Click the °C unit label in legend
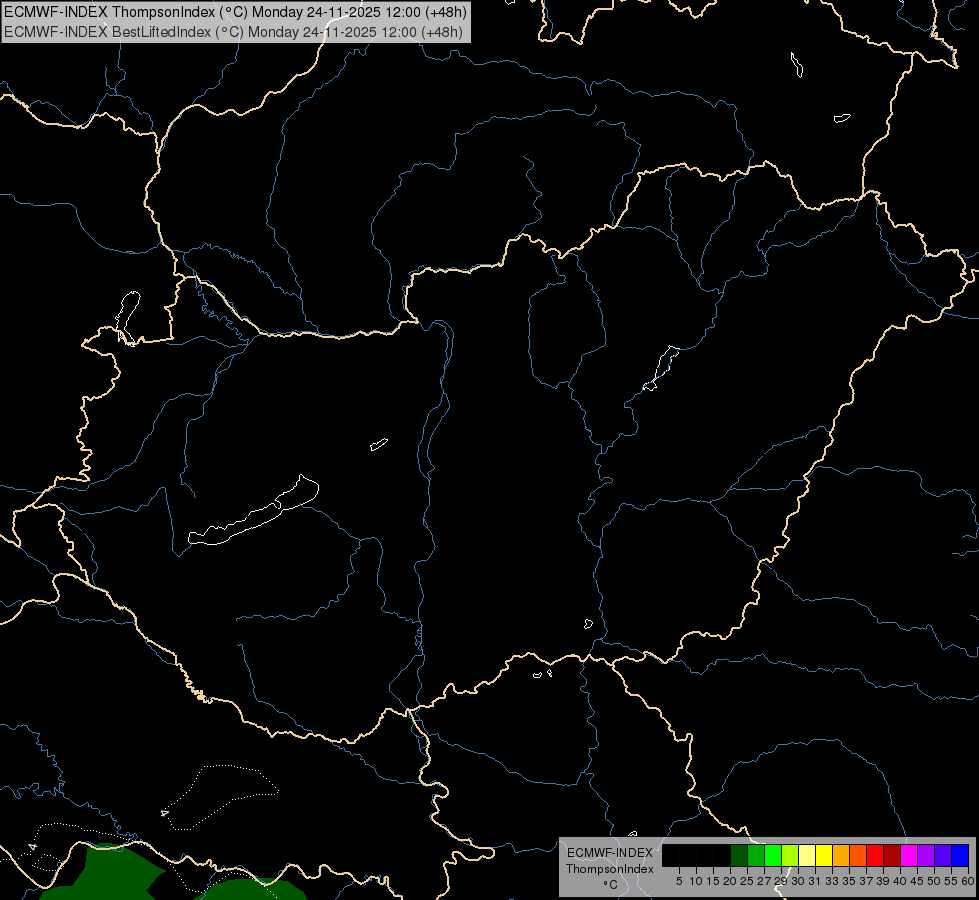The width and height of the screenshot is (979, 900). pos(611,885)
